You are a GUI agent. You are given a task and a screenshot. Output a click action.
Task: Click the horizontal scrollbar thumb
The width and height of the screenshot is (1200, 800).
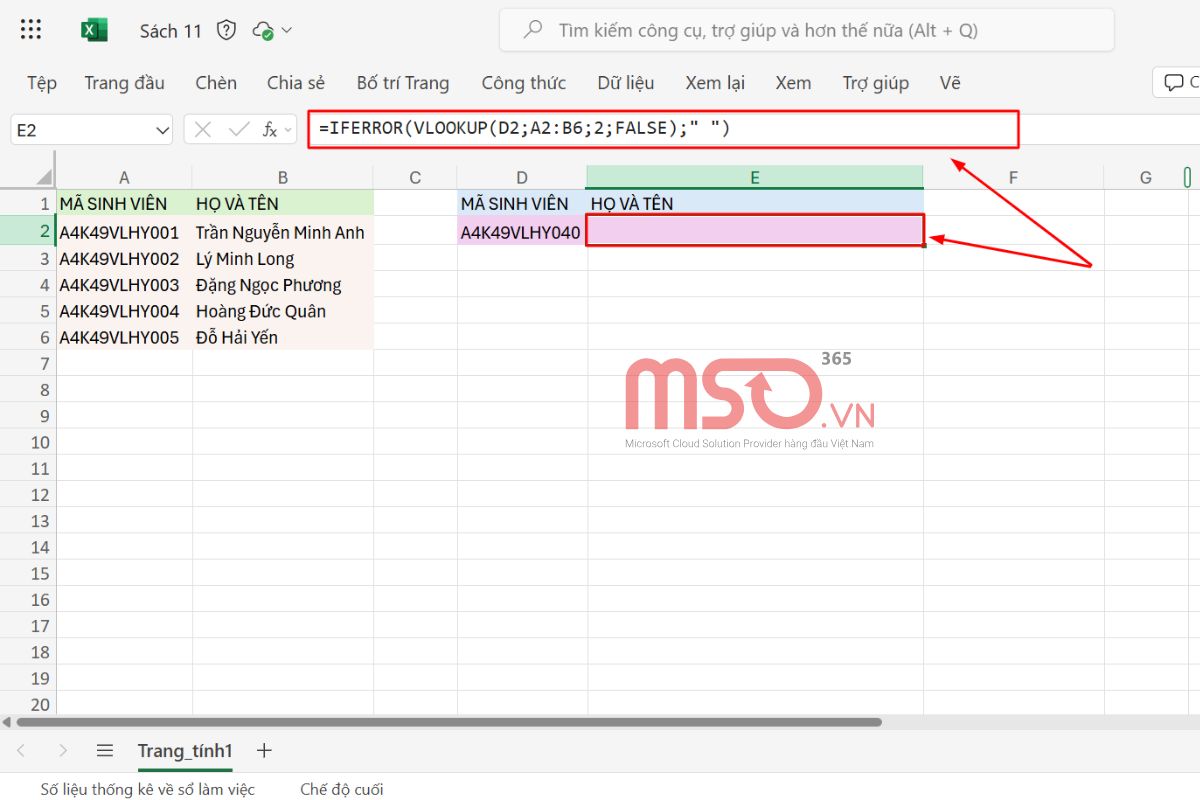click(449, 721)
